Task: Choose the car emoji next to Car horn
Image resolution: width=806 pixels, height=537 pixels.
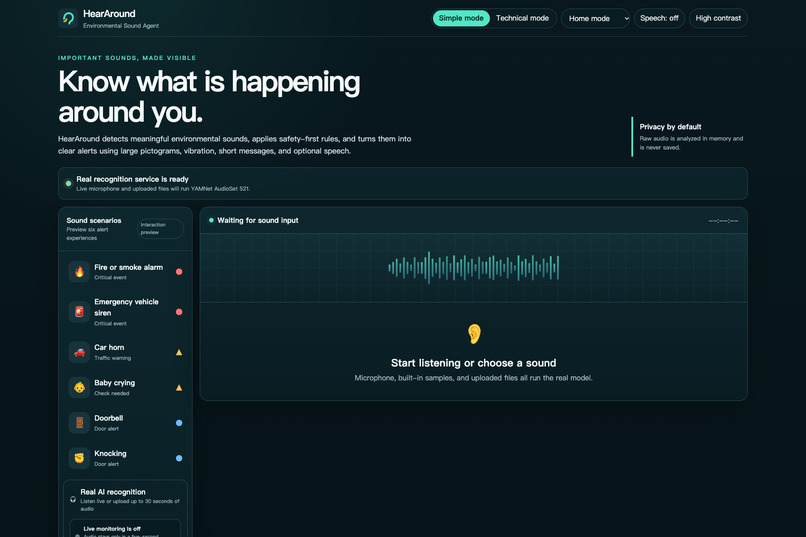Action: point(79,352)
